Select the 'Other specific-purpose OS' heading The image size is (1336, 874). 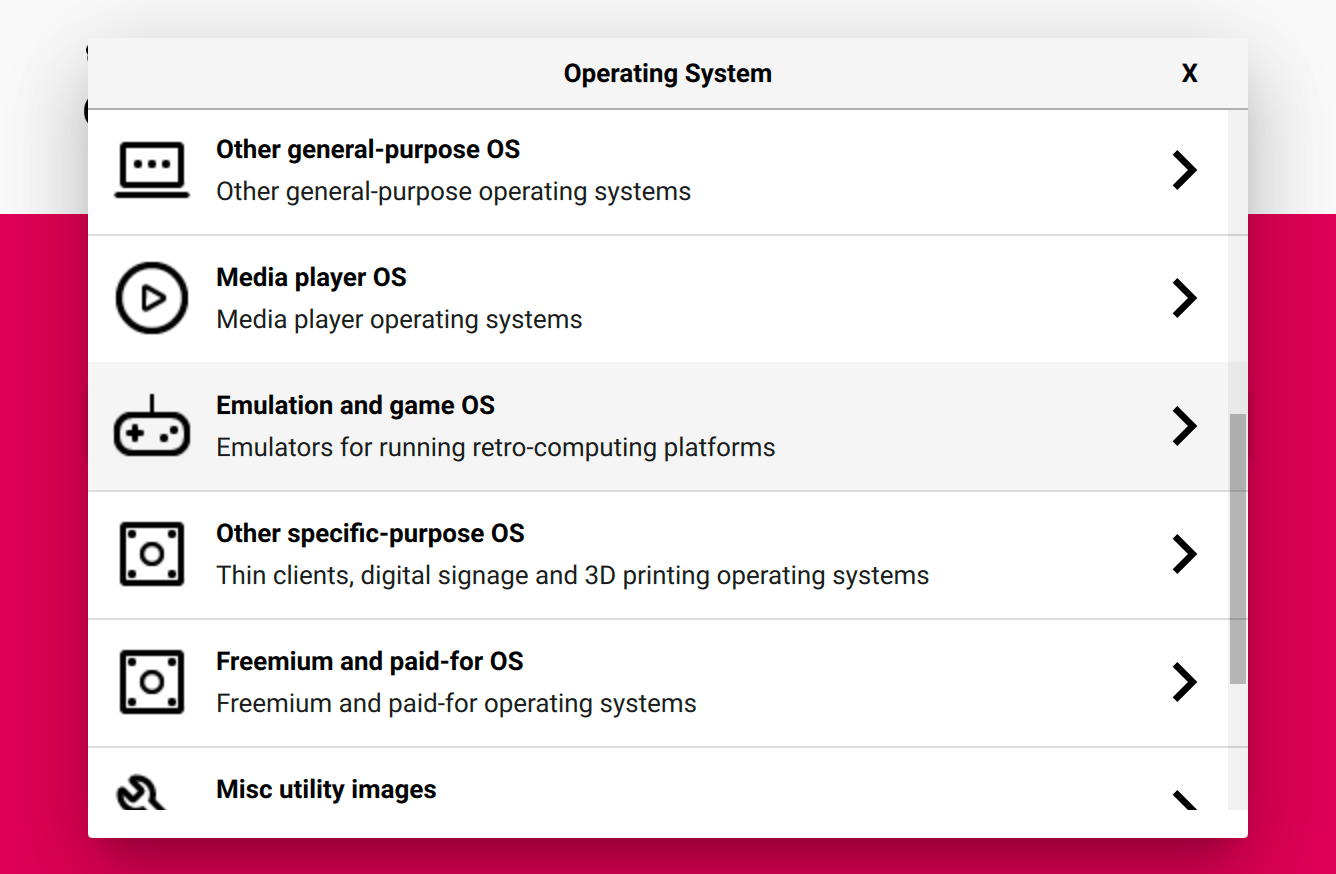tap(370, 534)
